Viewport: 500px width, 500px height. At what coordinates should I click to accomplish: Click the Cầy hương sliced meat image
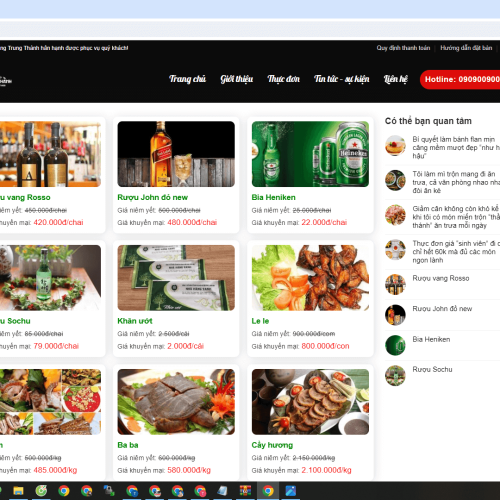(310, 402)
